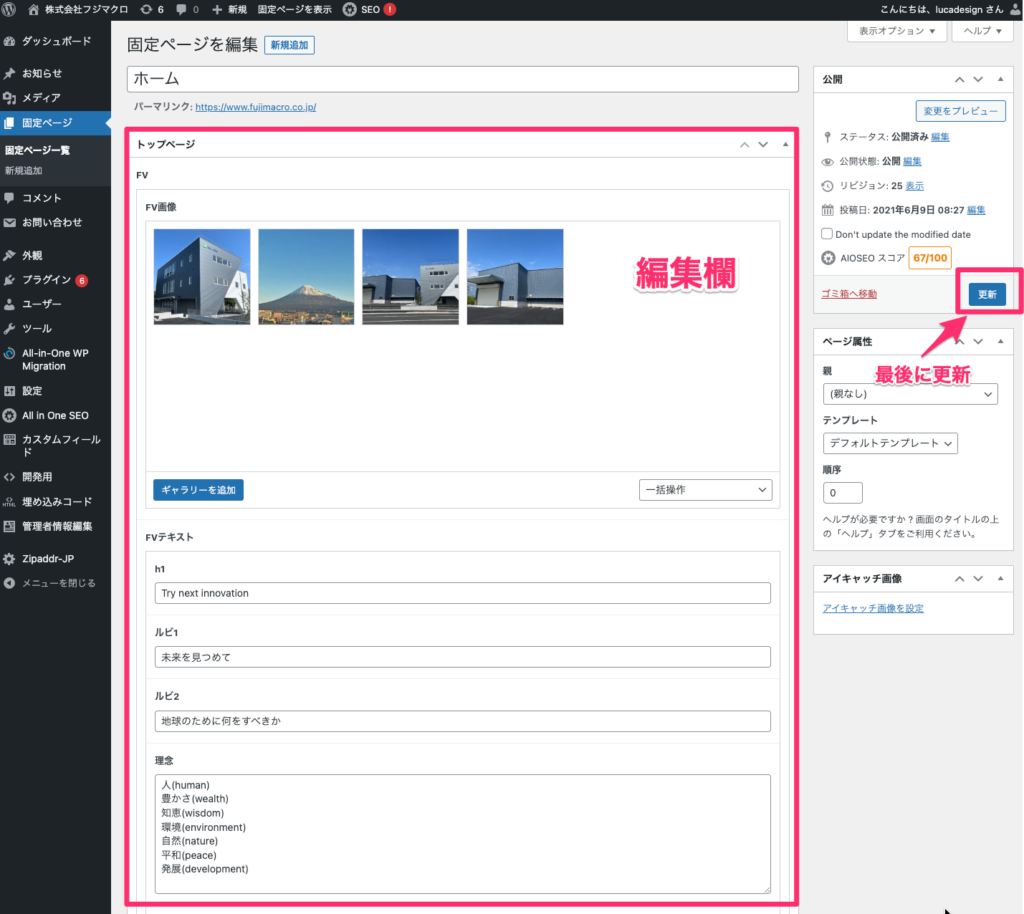
Task: Expand the 表示オプション tab
Action: coord(897,32)
